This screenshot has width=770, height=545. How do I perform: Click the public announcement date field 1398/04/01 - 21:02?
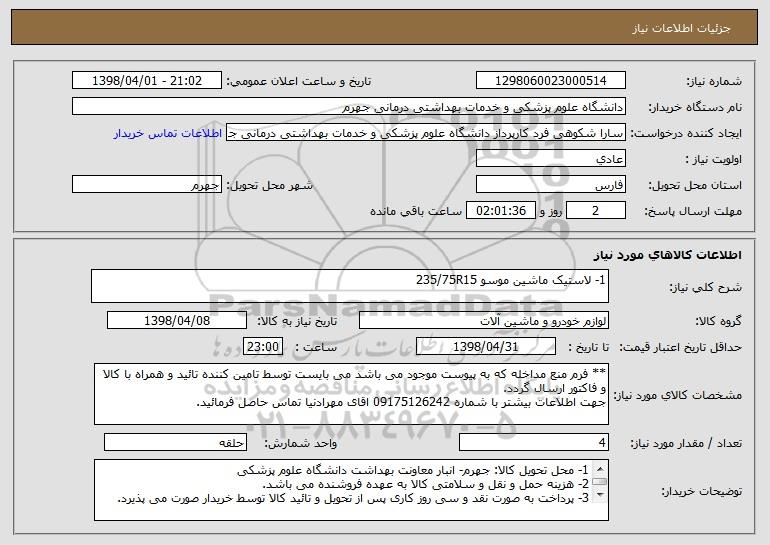click(x=147, y=81)
